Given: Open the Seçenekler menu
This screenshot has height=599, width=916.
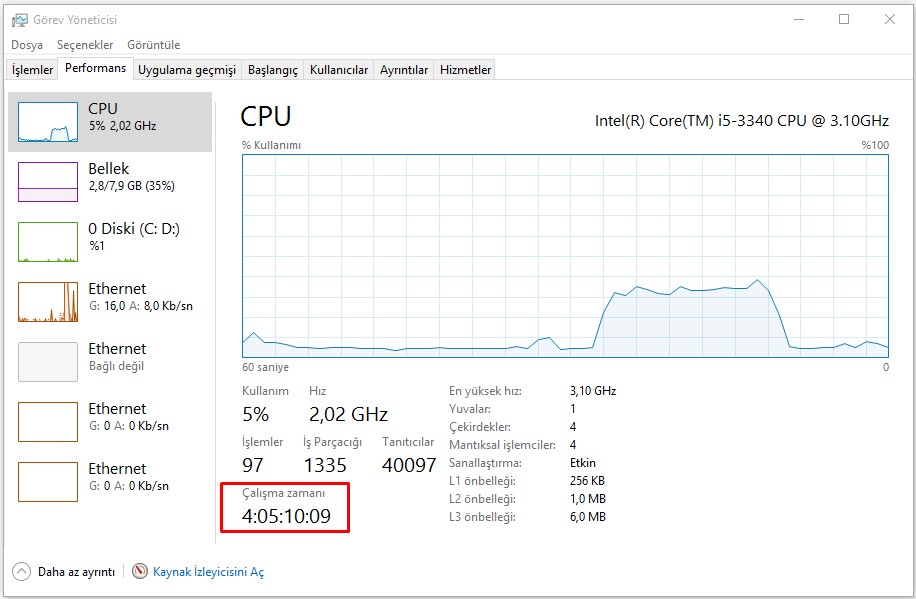Looking at the screenshot, I should coord(85,45).
